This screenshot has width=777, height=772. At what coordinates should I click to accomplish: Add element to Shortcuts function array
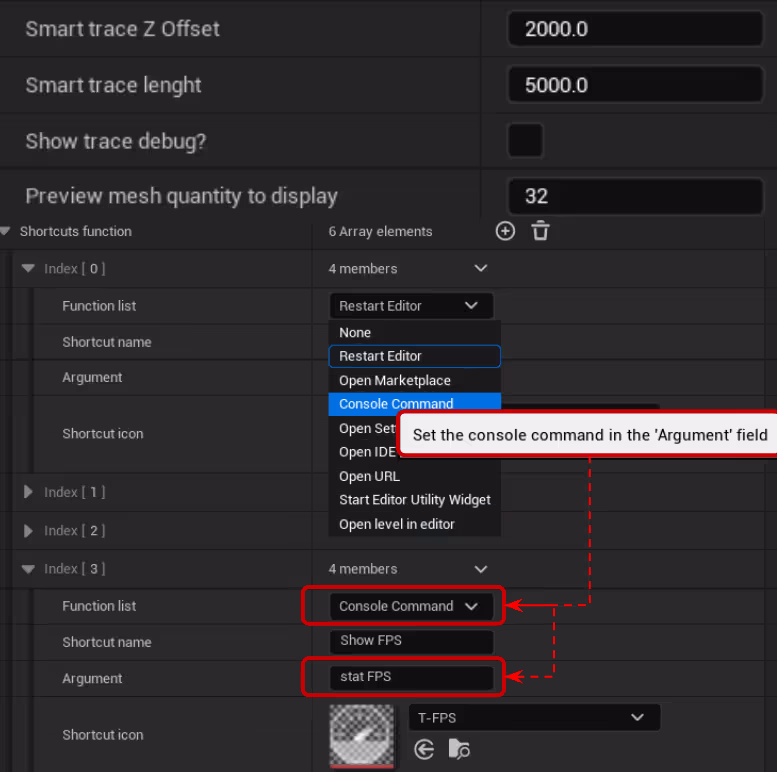[505, 231]
